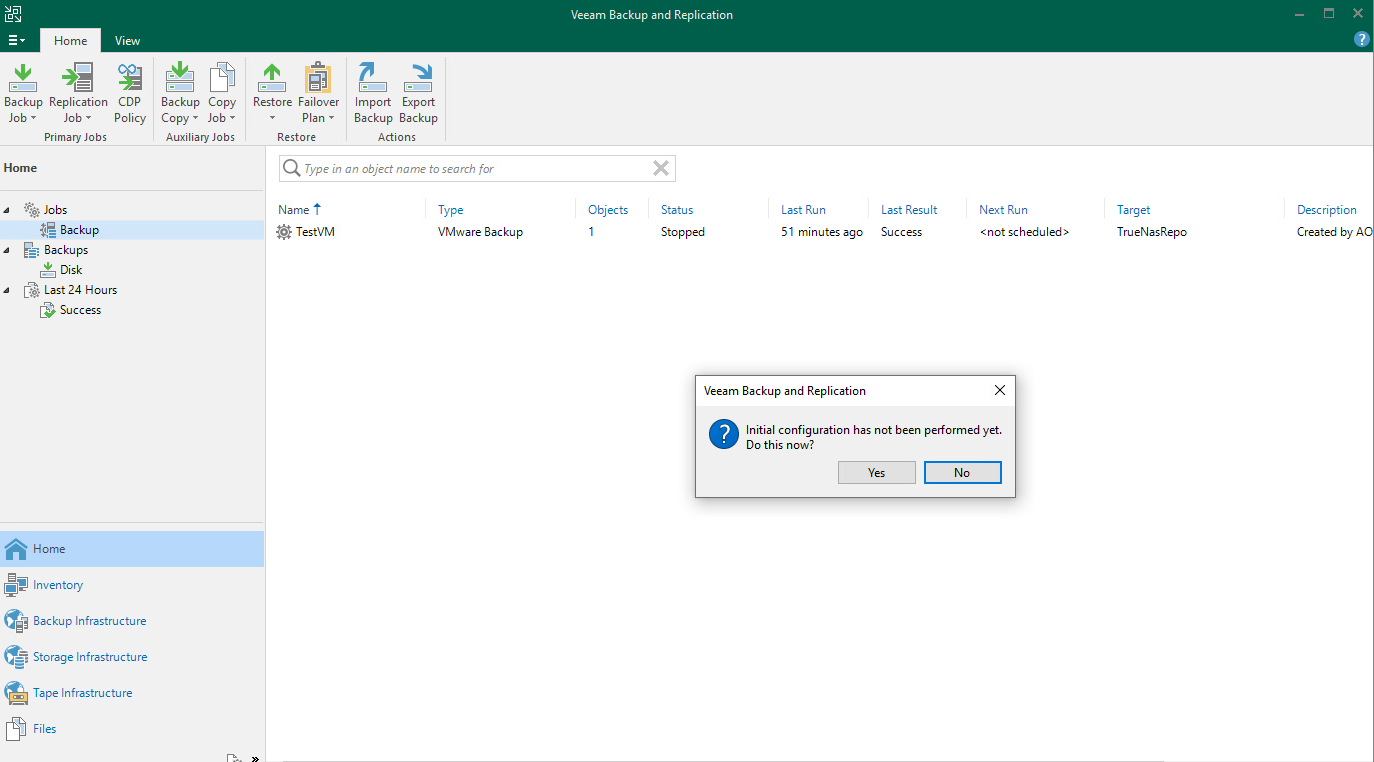Viewport: 1374px width, 762px height.
Task: Select Backup under Jobs in tree
Action: [x=79, y=230]
